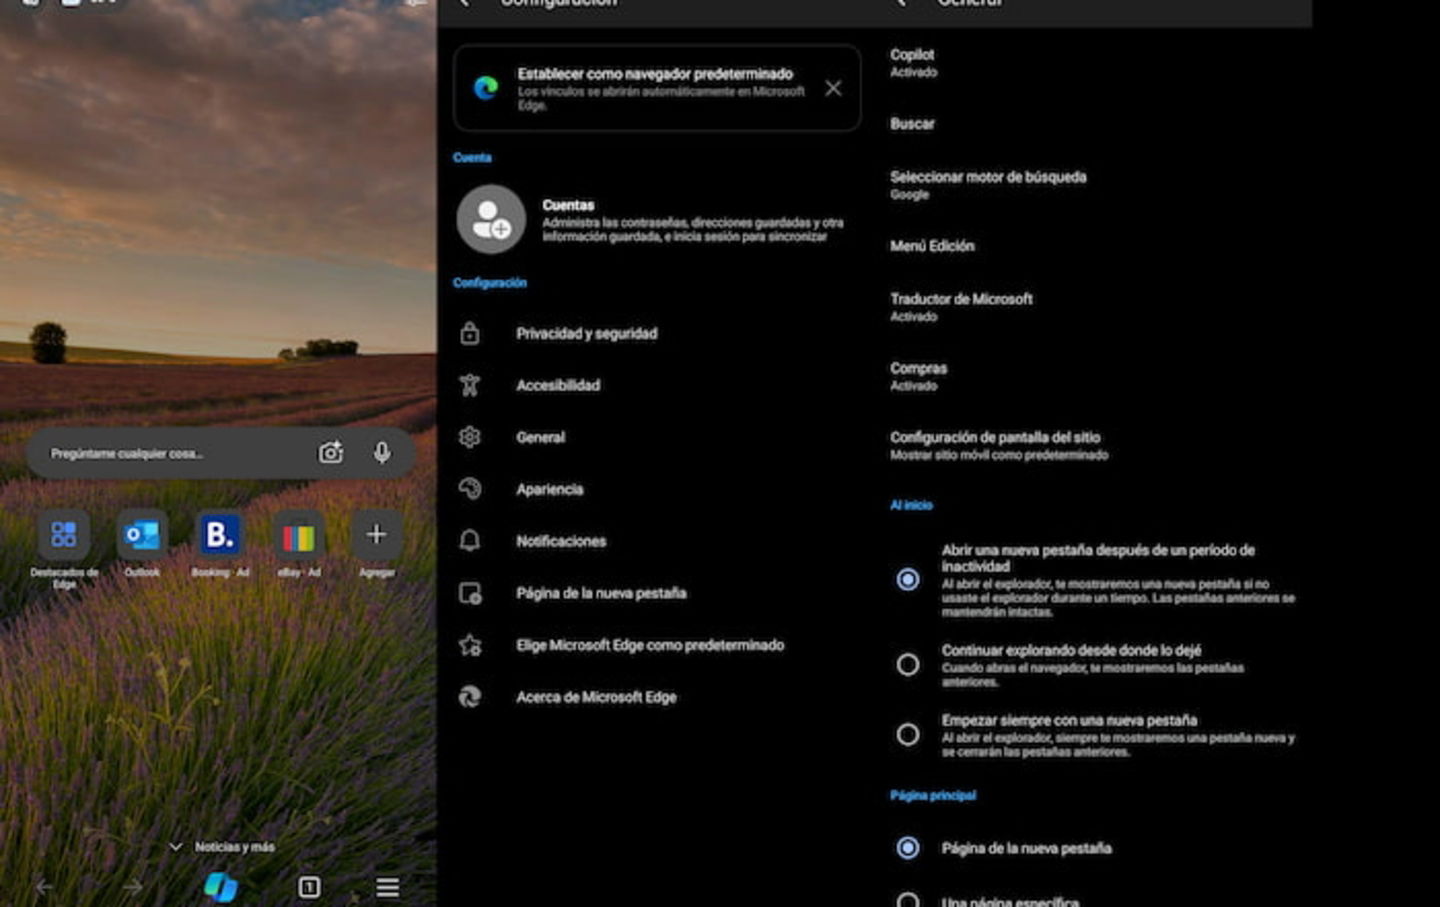The width and height of the screenshot is (1440, 907).
Task: Click the General gear icon
Action: 470,437
